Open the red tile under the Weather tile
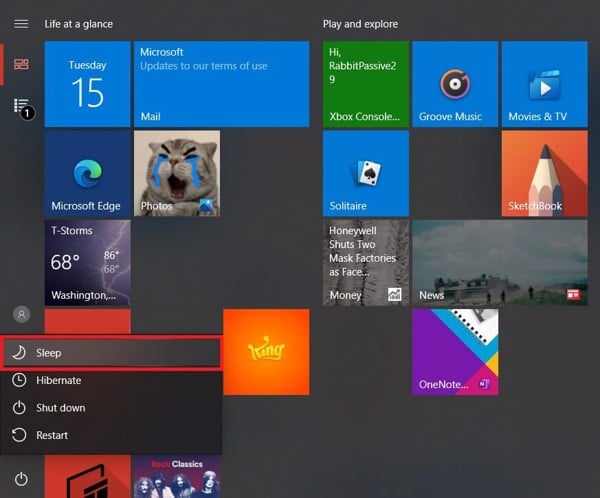Image resolution: width=600 pixels, height=498 pixels. point(87,322)
